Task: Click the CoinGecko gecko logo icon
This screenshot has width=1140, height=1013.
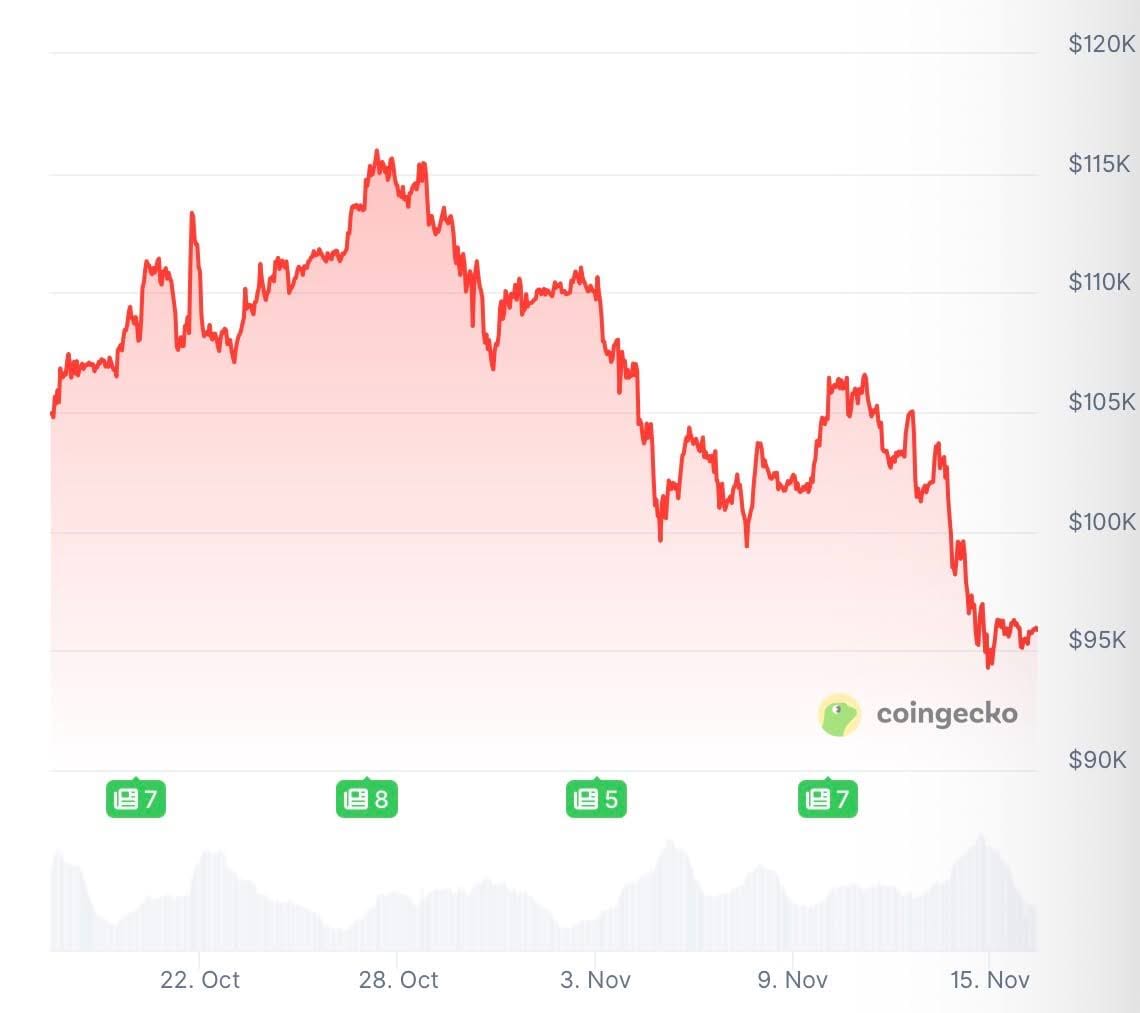Action: (839, 714)
